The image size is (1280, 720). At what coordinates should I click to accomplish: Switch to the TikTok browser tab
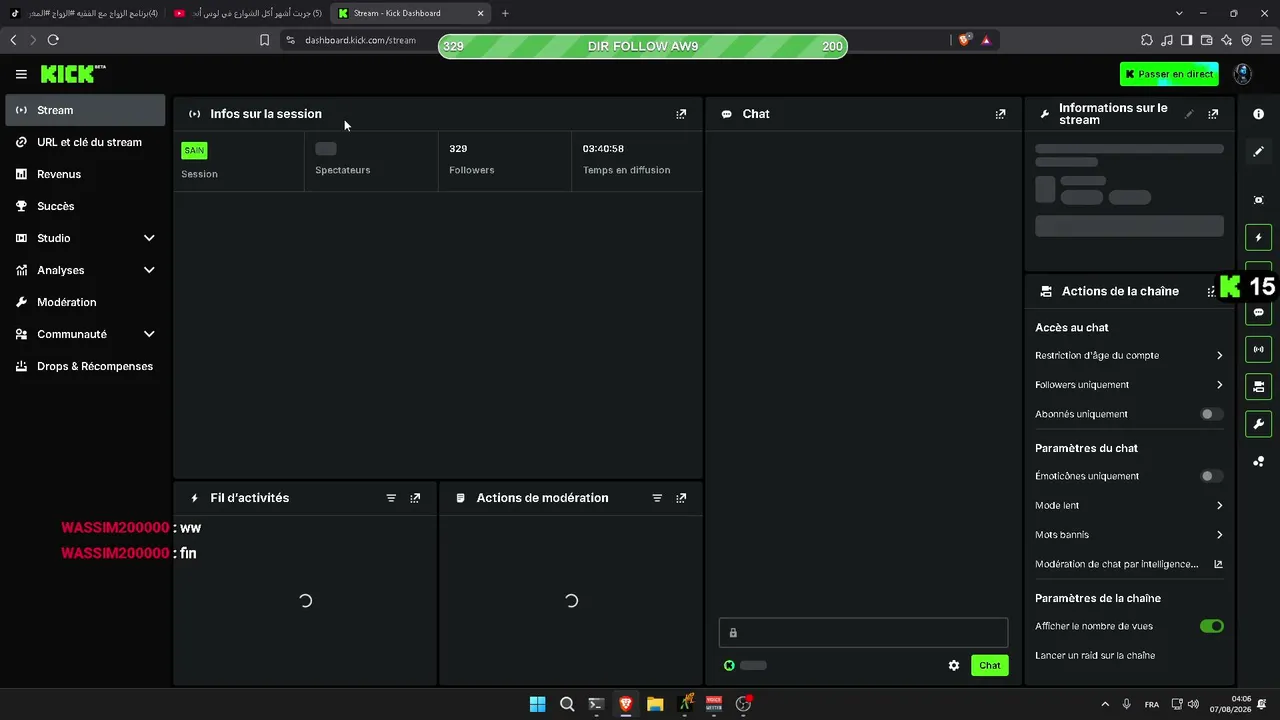[84, 13]
